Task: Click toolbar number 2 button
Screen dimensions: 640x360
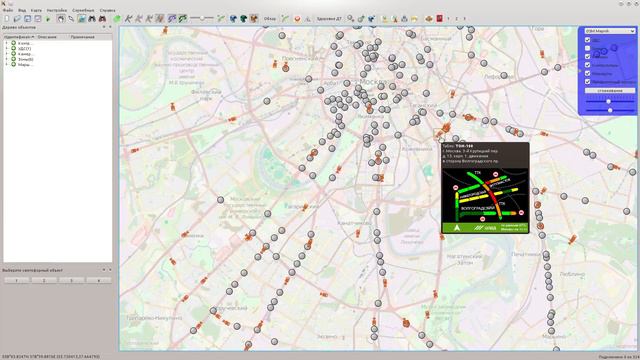Action: pos(456,19)
